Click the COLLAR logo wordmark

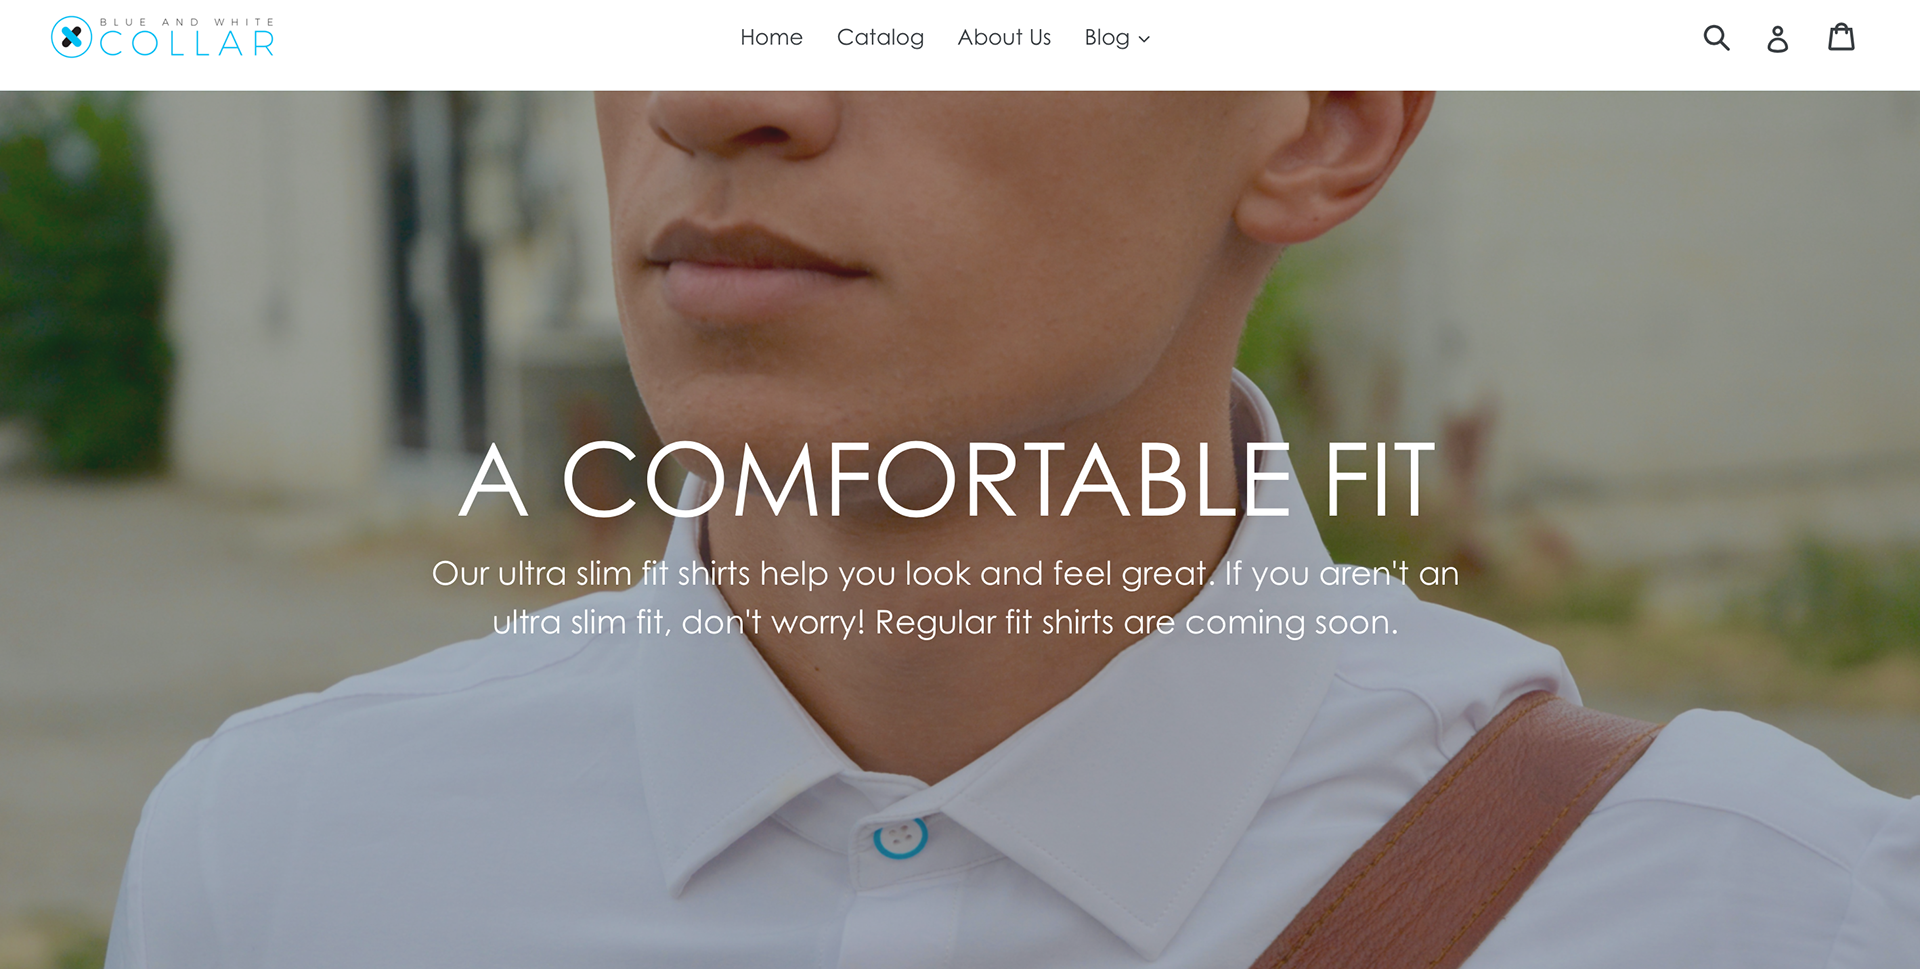[x=187, y=43]
